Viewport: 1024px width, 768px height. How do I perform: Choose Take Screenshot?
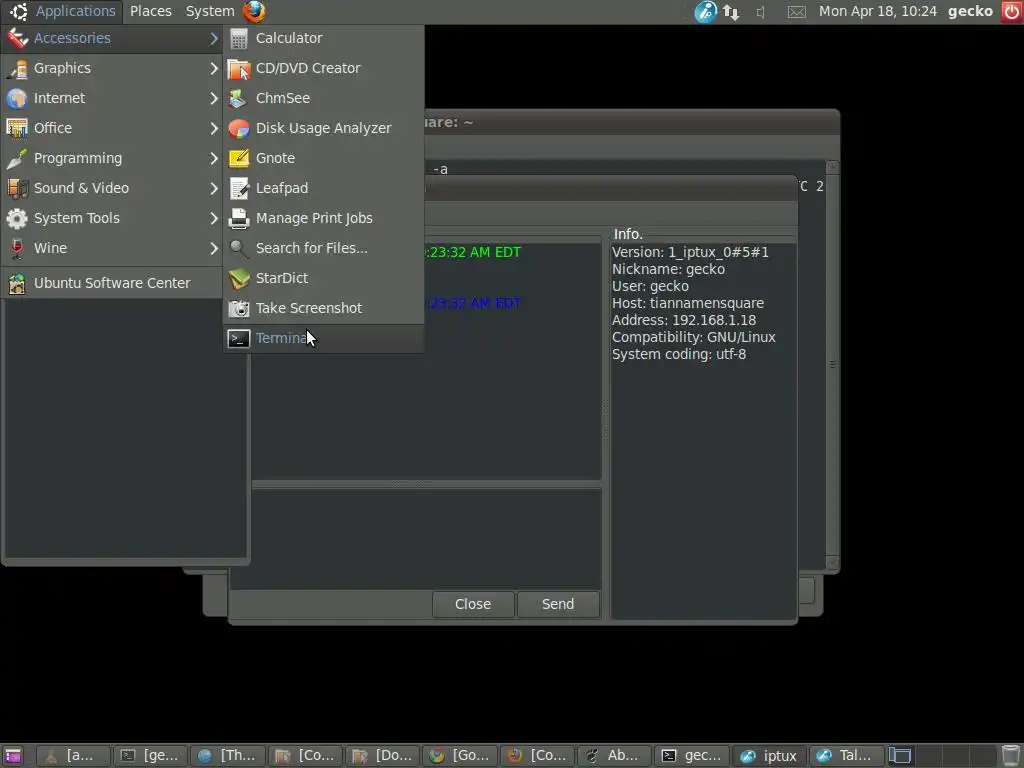click(x=323, y=308)
